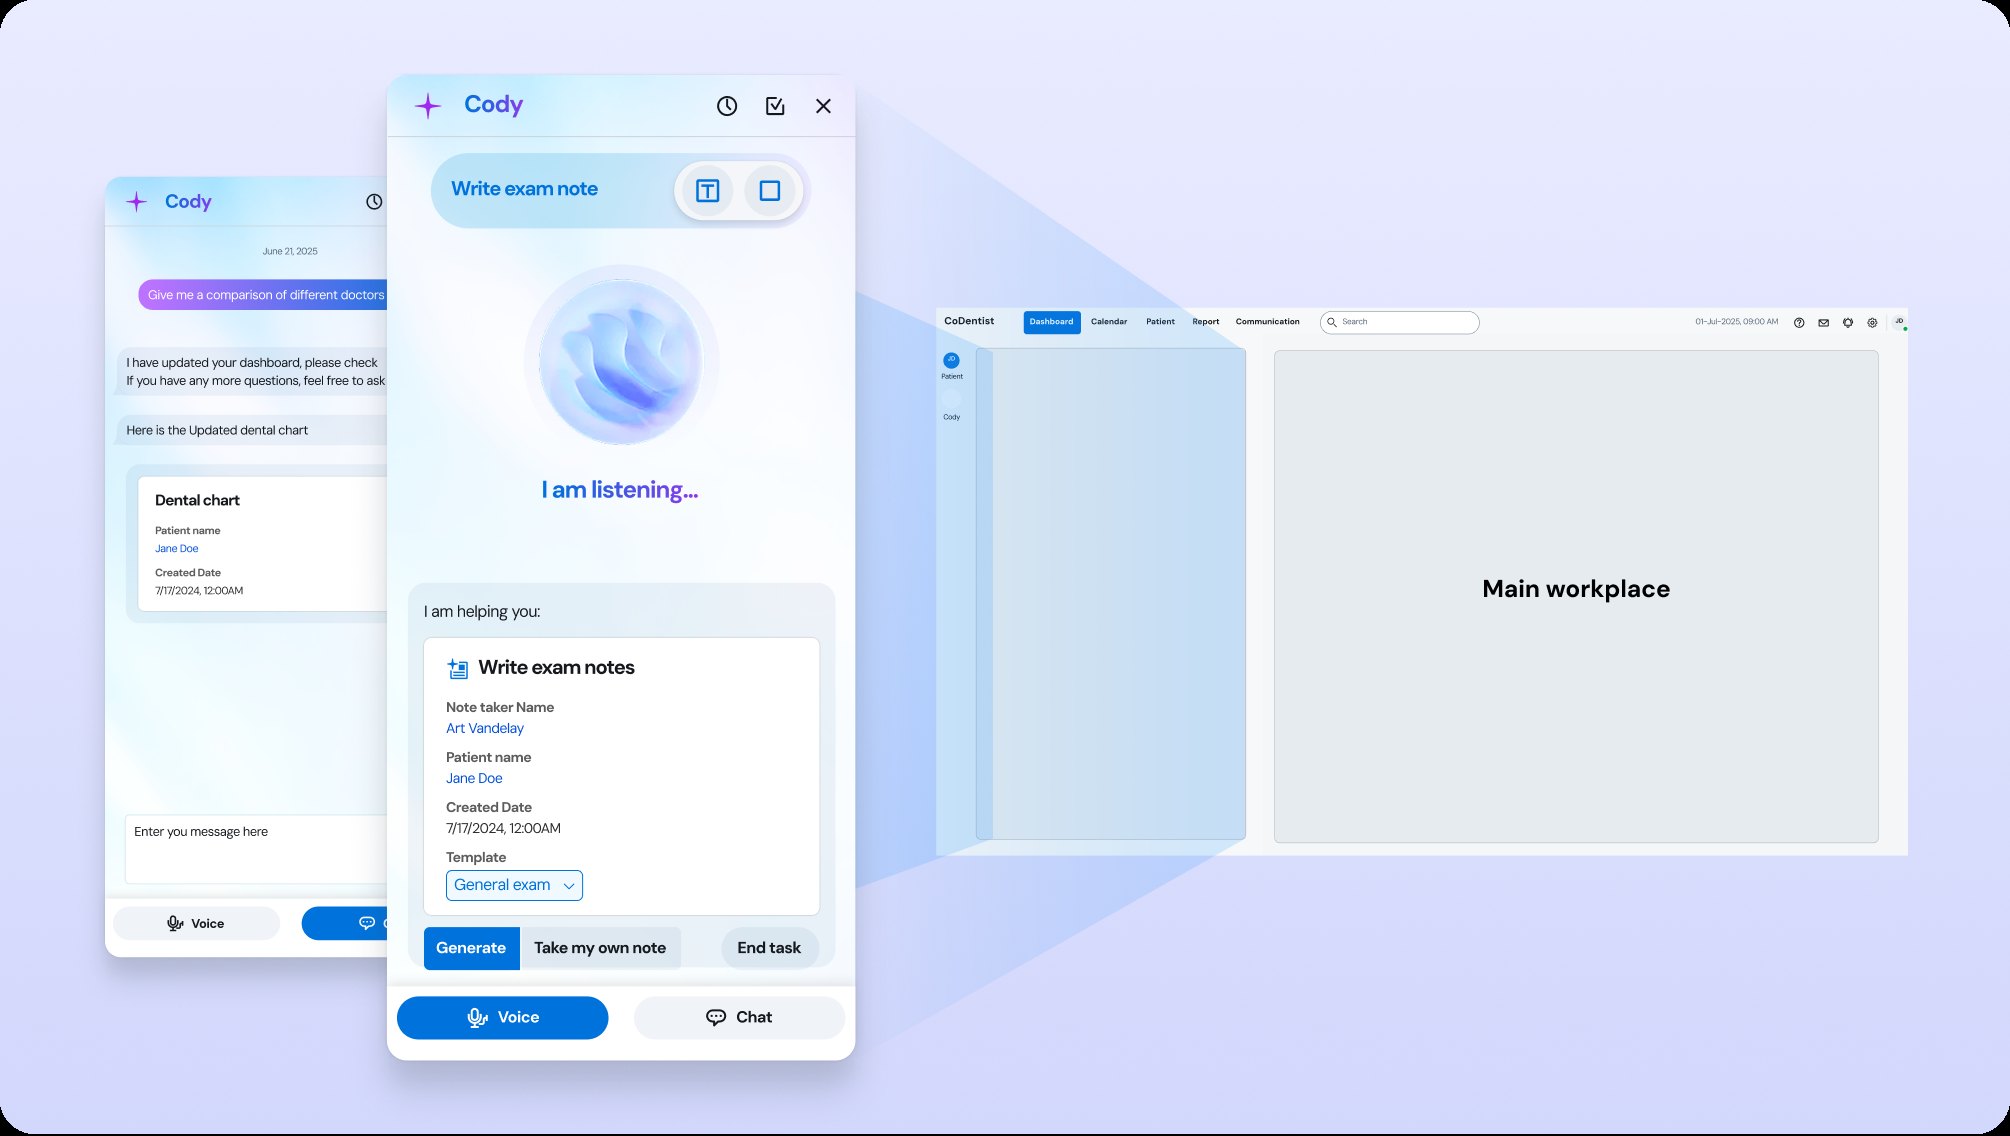Click the magnifier icon in CoDentist search
Image resolution: width=2010 pixels, height=1136 pixels.
[x=1332, y=322]
